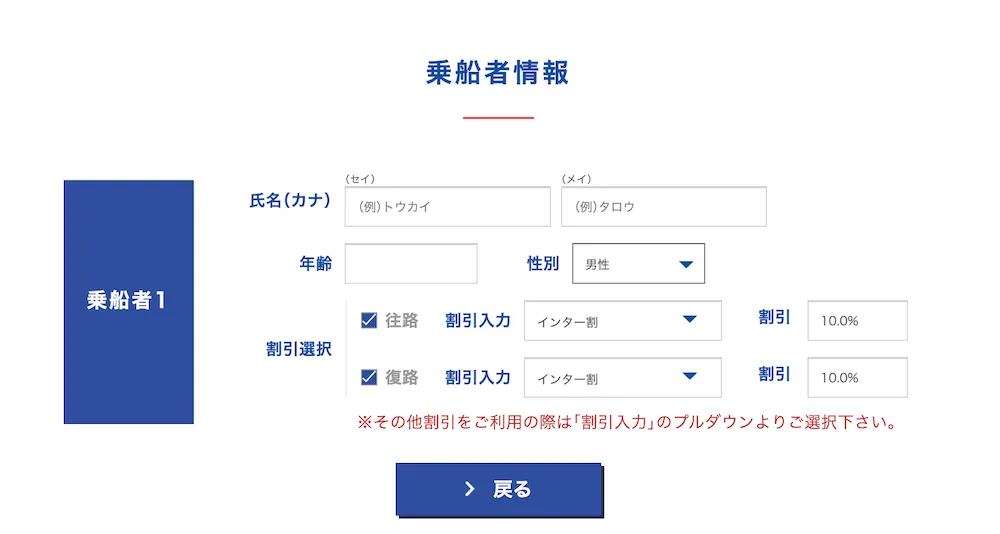Uncheck the 往路 checkbox
1000x534 pixels.
click(x=369, y=321)
